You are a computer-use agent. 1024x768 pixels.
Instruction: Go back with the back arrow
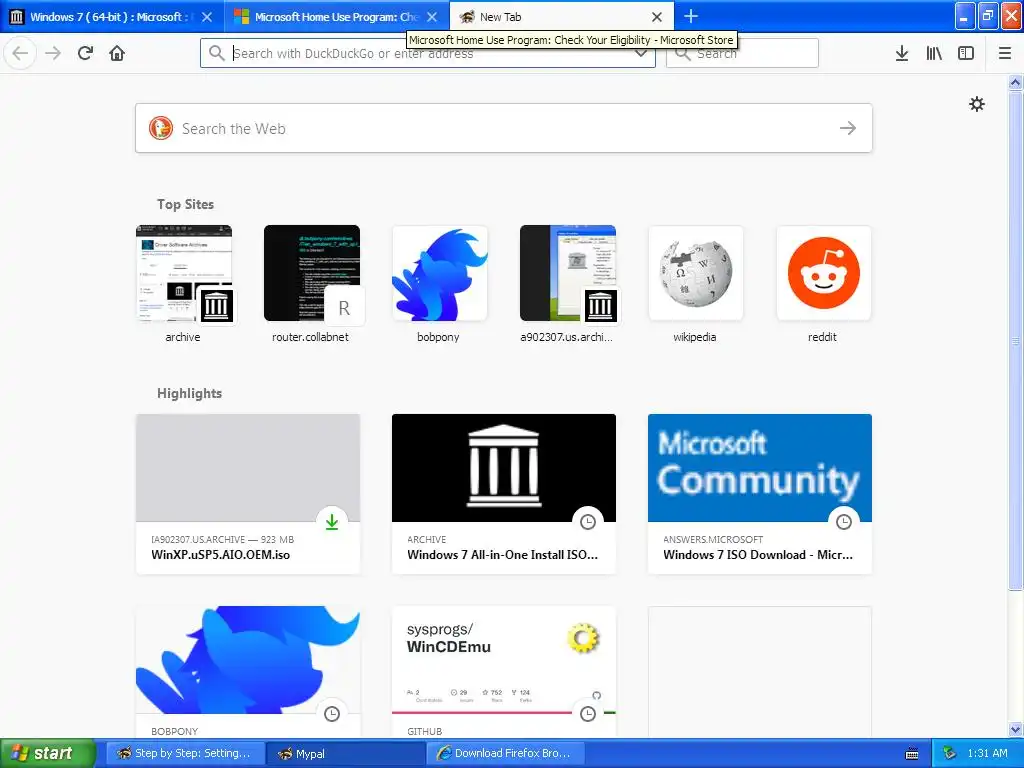tap(20, 53)
